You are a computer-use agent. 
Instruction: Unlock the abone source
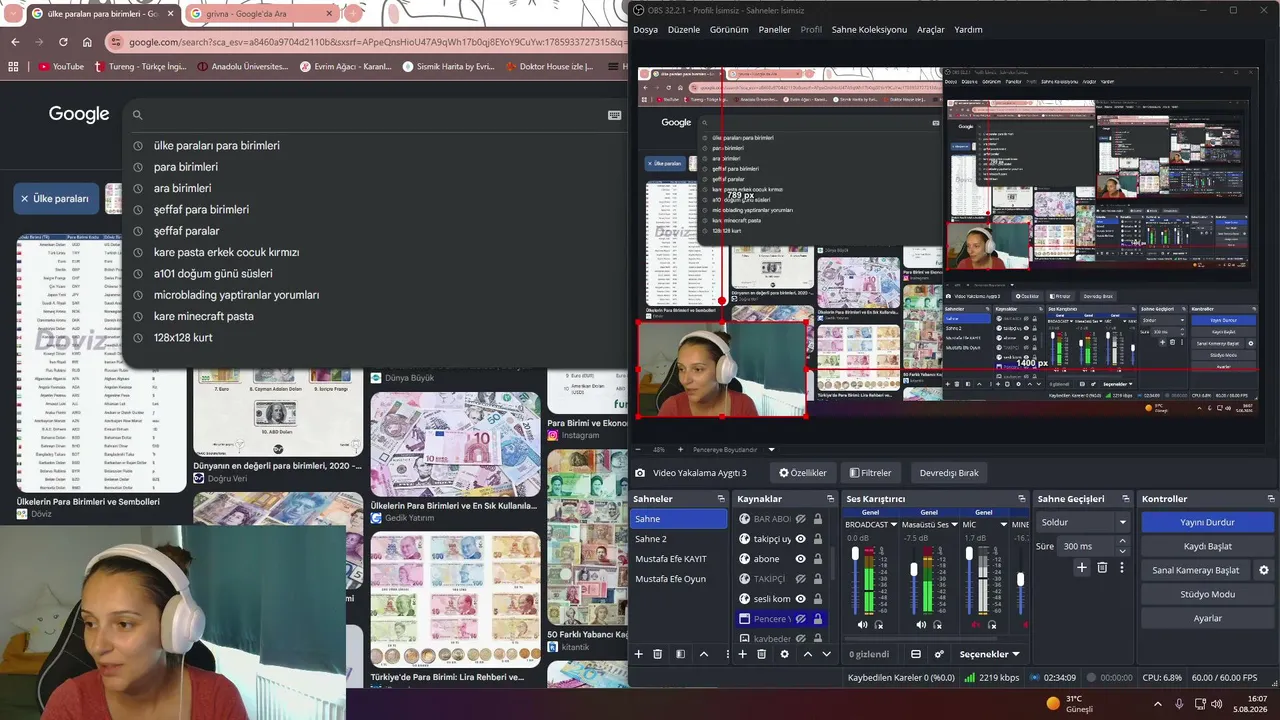tap(818, 559)
